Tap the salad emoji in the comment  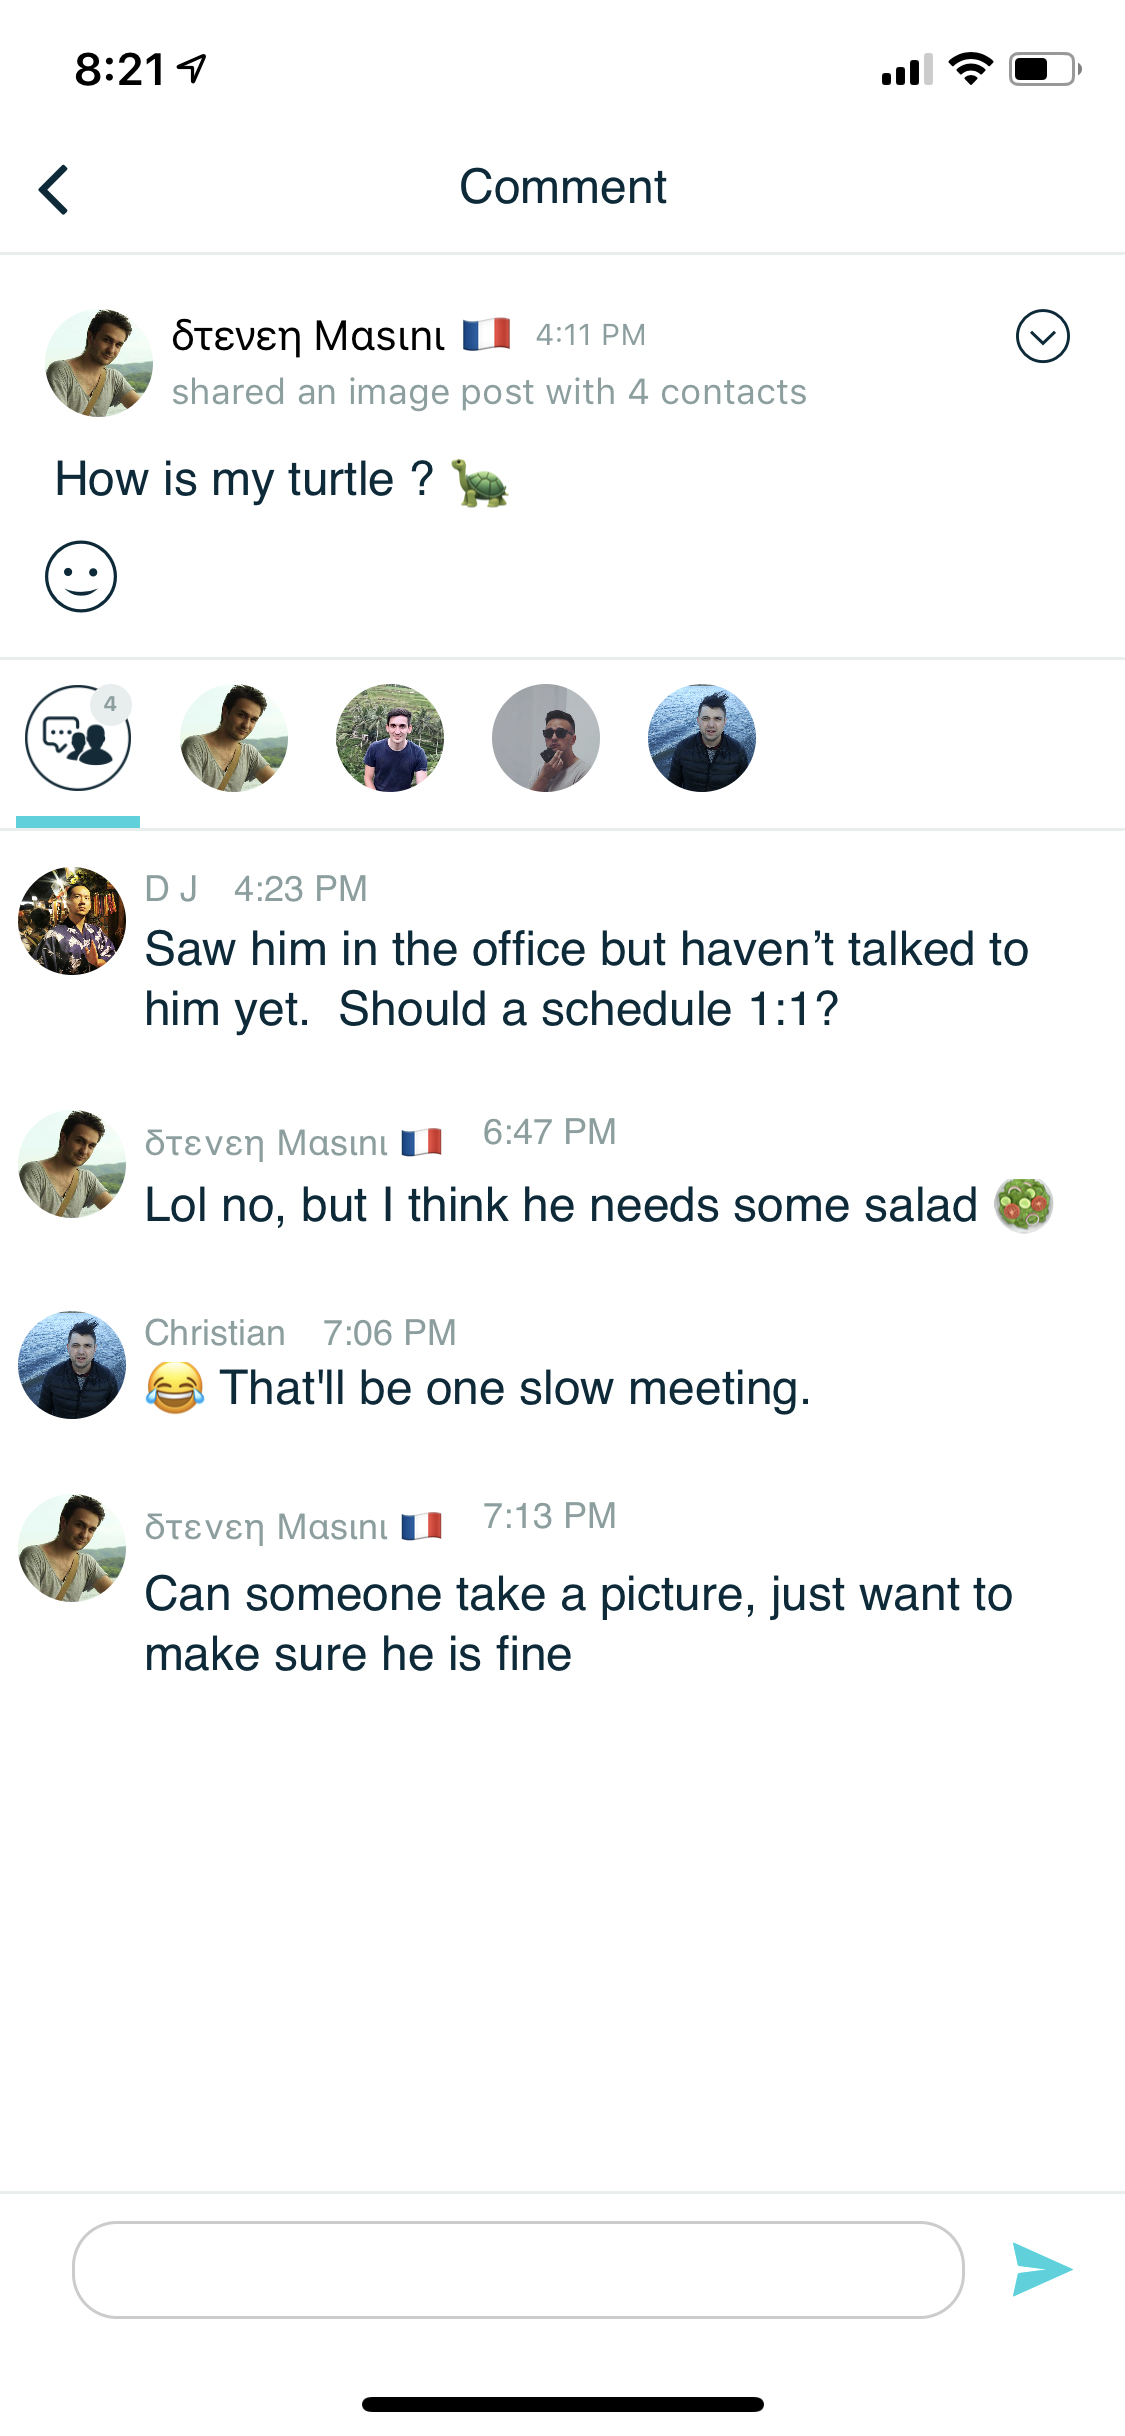pyautogui.click(x=1023, y=1205)
